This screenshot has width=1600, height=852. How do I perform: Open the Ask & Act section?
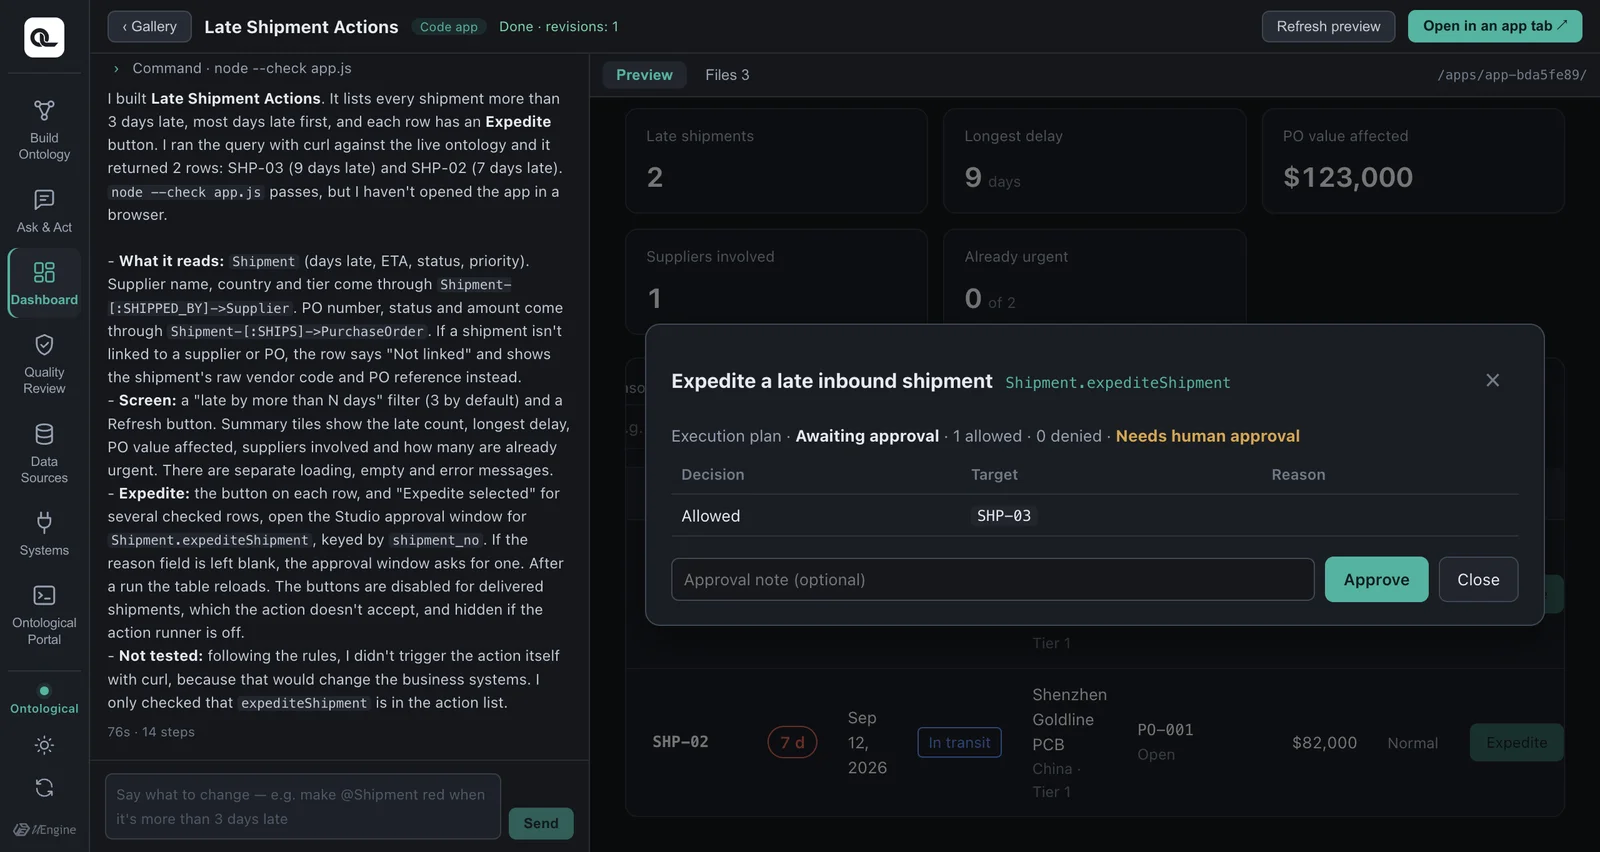(44, 211)
